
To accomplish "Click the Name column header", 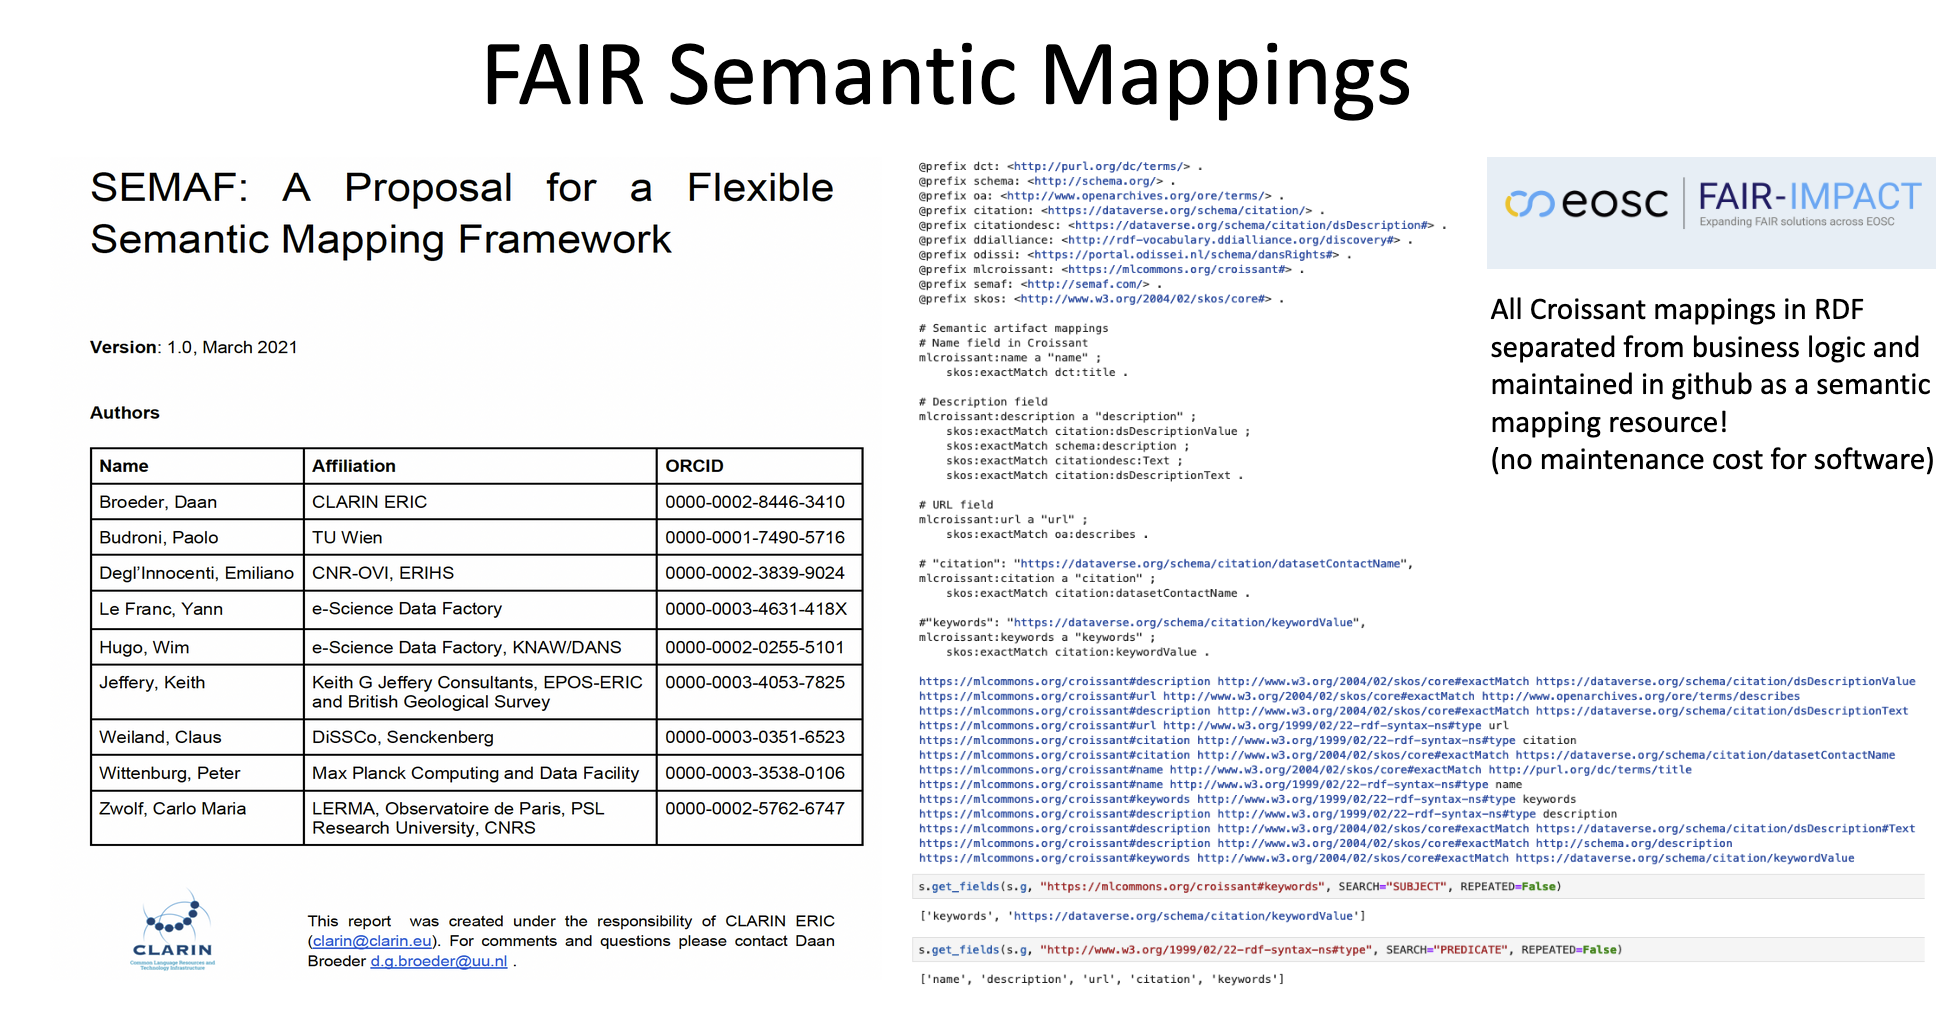I will click(x=124, y=466).
